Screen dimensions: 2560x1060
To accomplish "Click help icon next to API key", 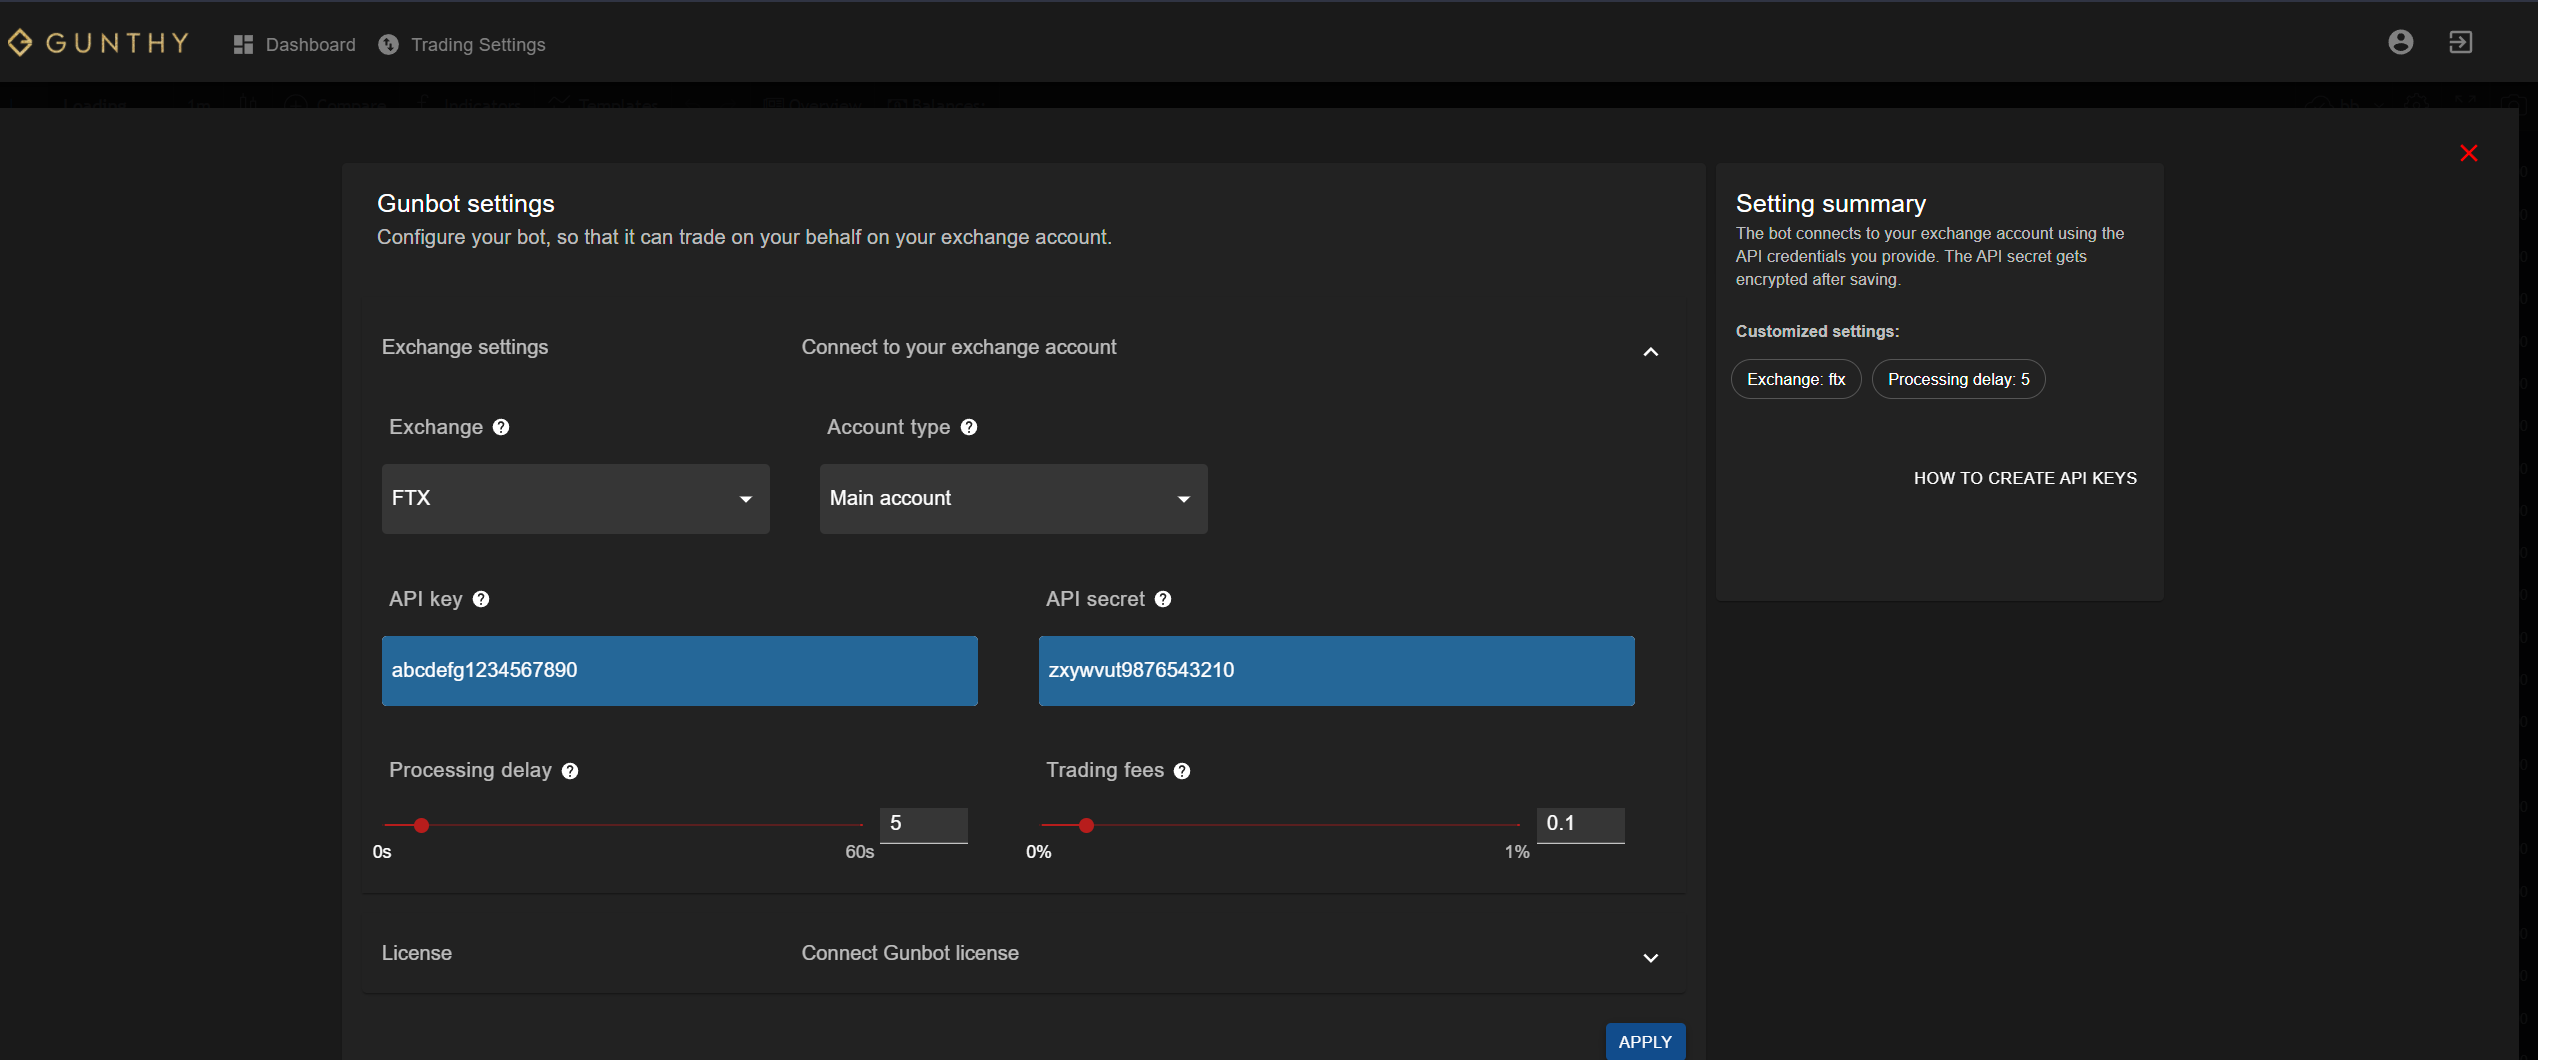I will (480, 599).
